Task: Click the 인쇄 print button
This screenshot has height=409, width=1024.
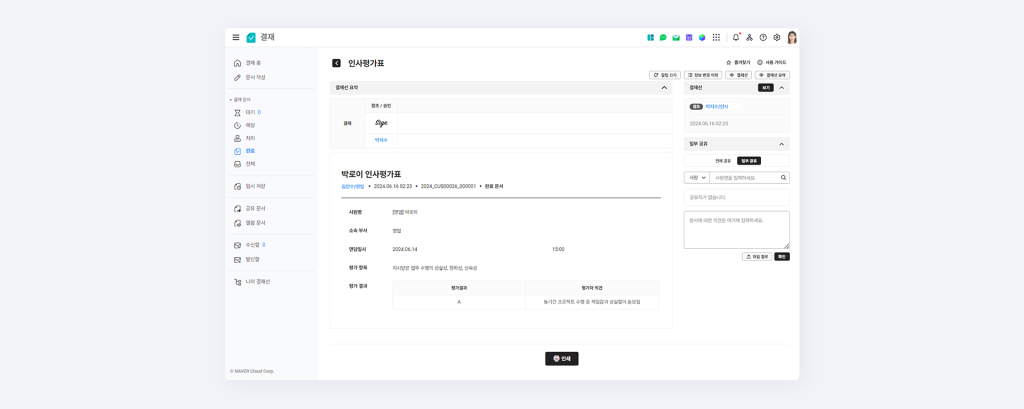Action: point(561,358)
